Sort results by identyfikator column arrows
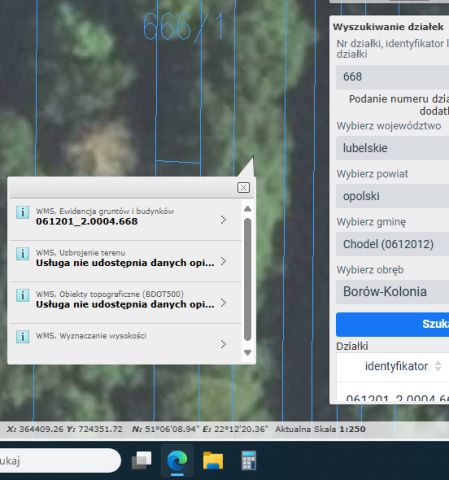Image resolution: width=449 pixels, height=480 pixels. 438,366
